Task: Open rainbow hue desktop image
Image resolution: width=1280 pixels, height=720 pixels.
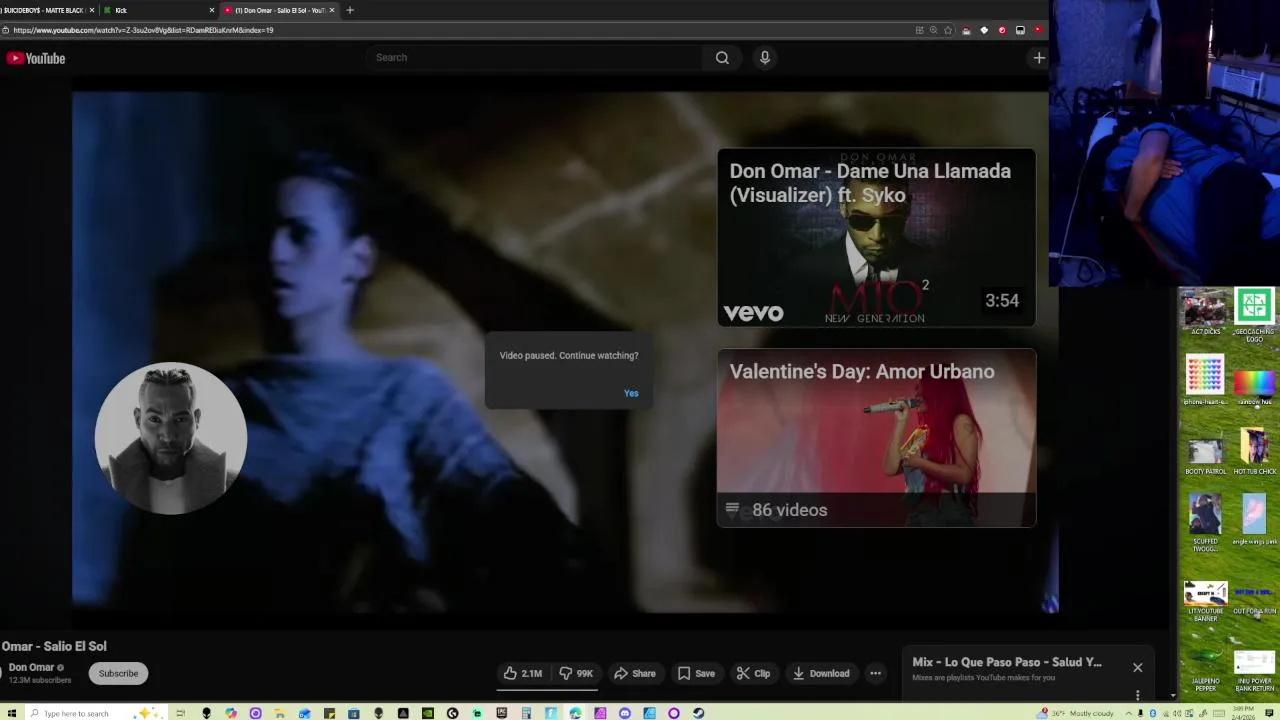Action: (1254, 386)
